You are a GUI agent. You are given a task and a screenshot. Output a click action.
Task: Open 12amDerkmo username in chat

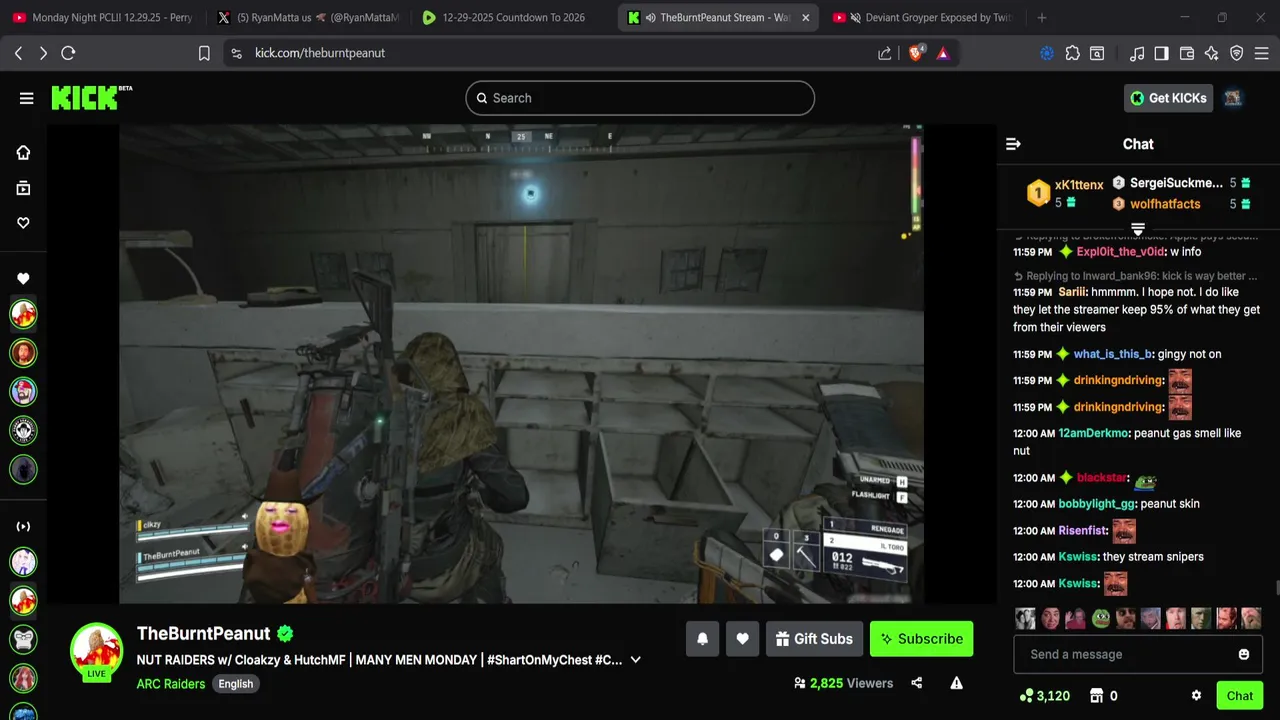pyautogui.click(x=1094, y=433)
